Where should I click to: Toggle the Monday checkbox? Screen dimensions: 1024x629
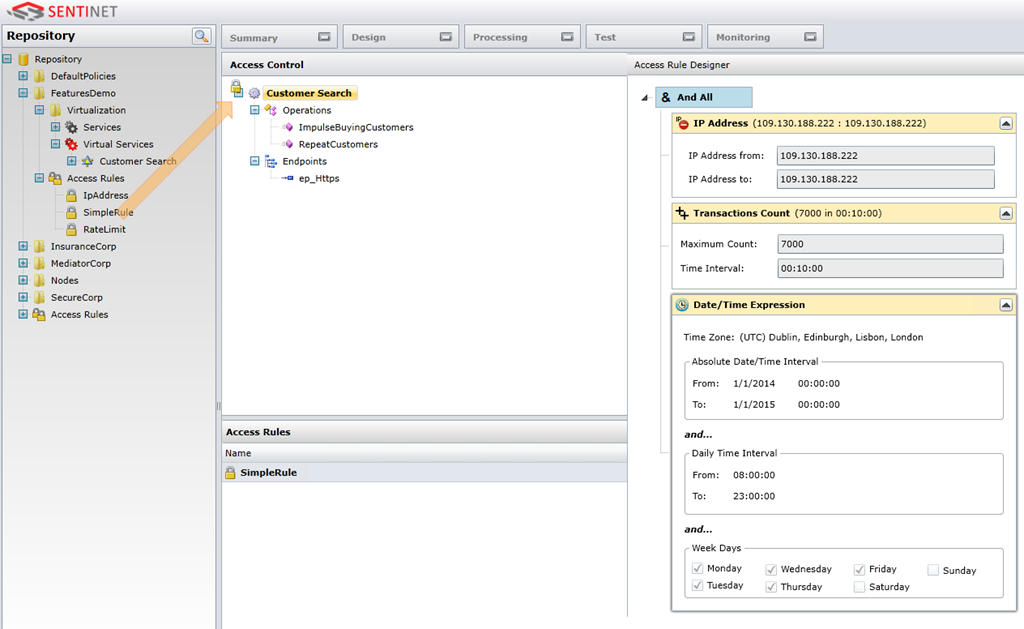(x=698, y=569)
